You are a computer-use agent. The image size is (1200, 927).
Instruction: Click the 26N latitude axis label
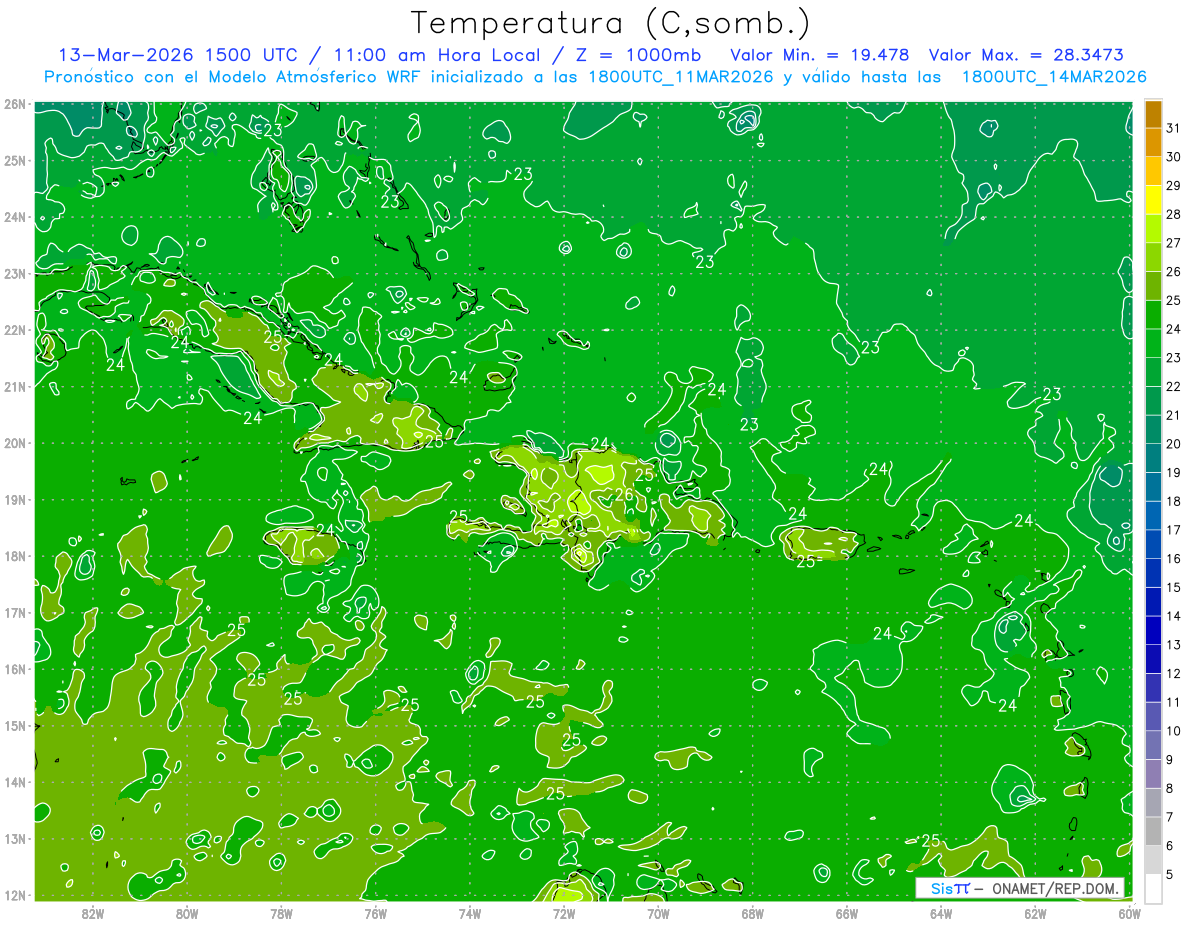tap(14, 104)
